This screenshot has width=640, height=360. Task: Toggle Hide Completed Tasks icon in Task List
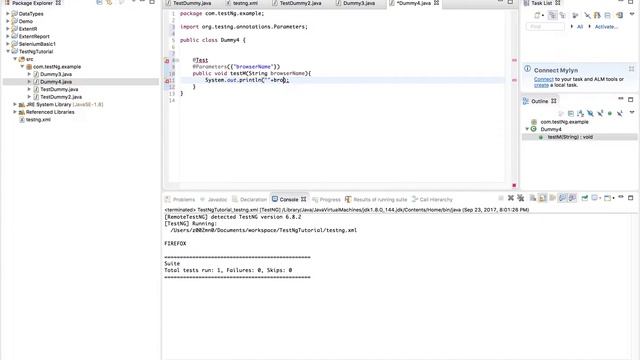pyautogui.click(x=587, y=16)
